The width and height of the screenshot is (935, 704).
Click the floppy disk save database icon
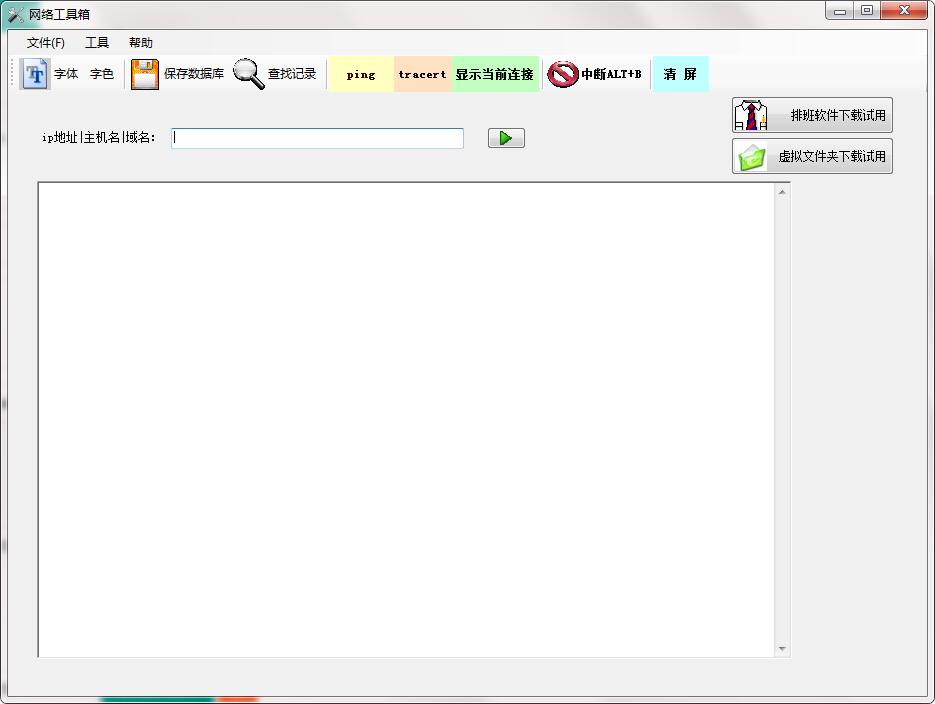click(145, 74)
